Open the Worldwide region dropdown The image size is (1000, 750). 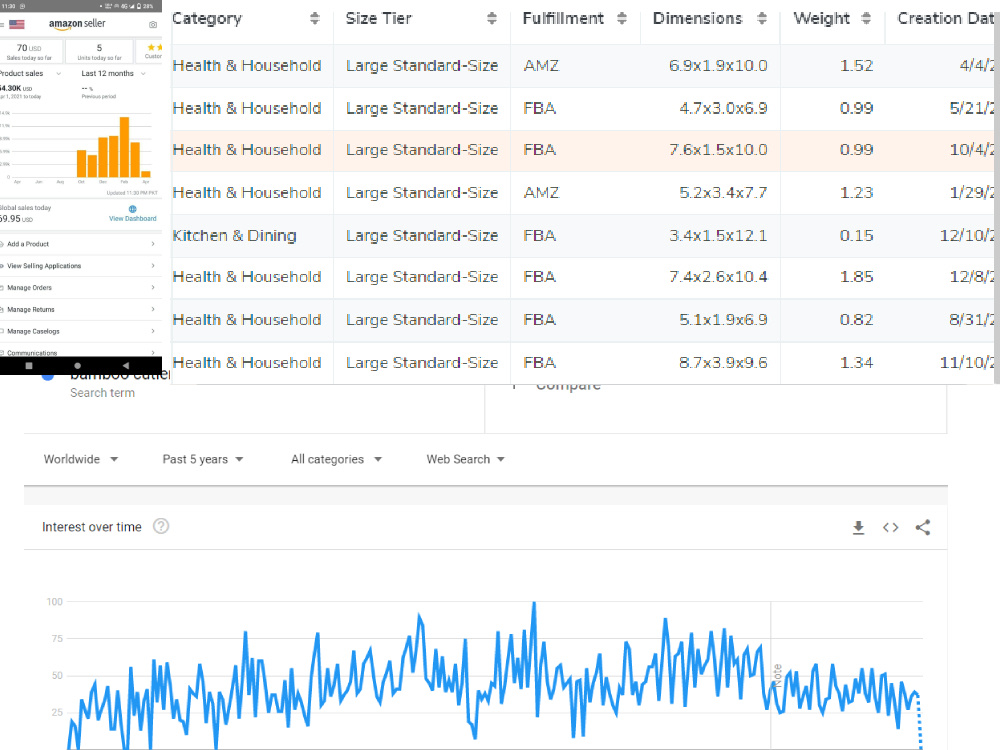[x=81, y=459]
